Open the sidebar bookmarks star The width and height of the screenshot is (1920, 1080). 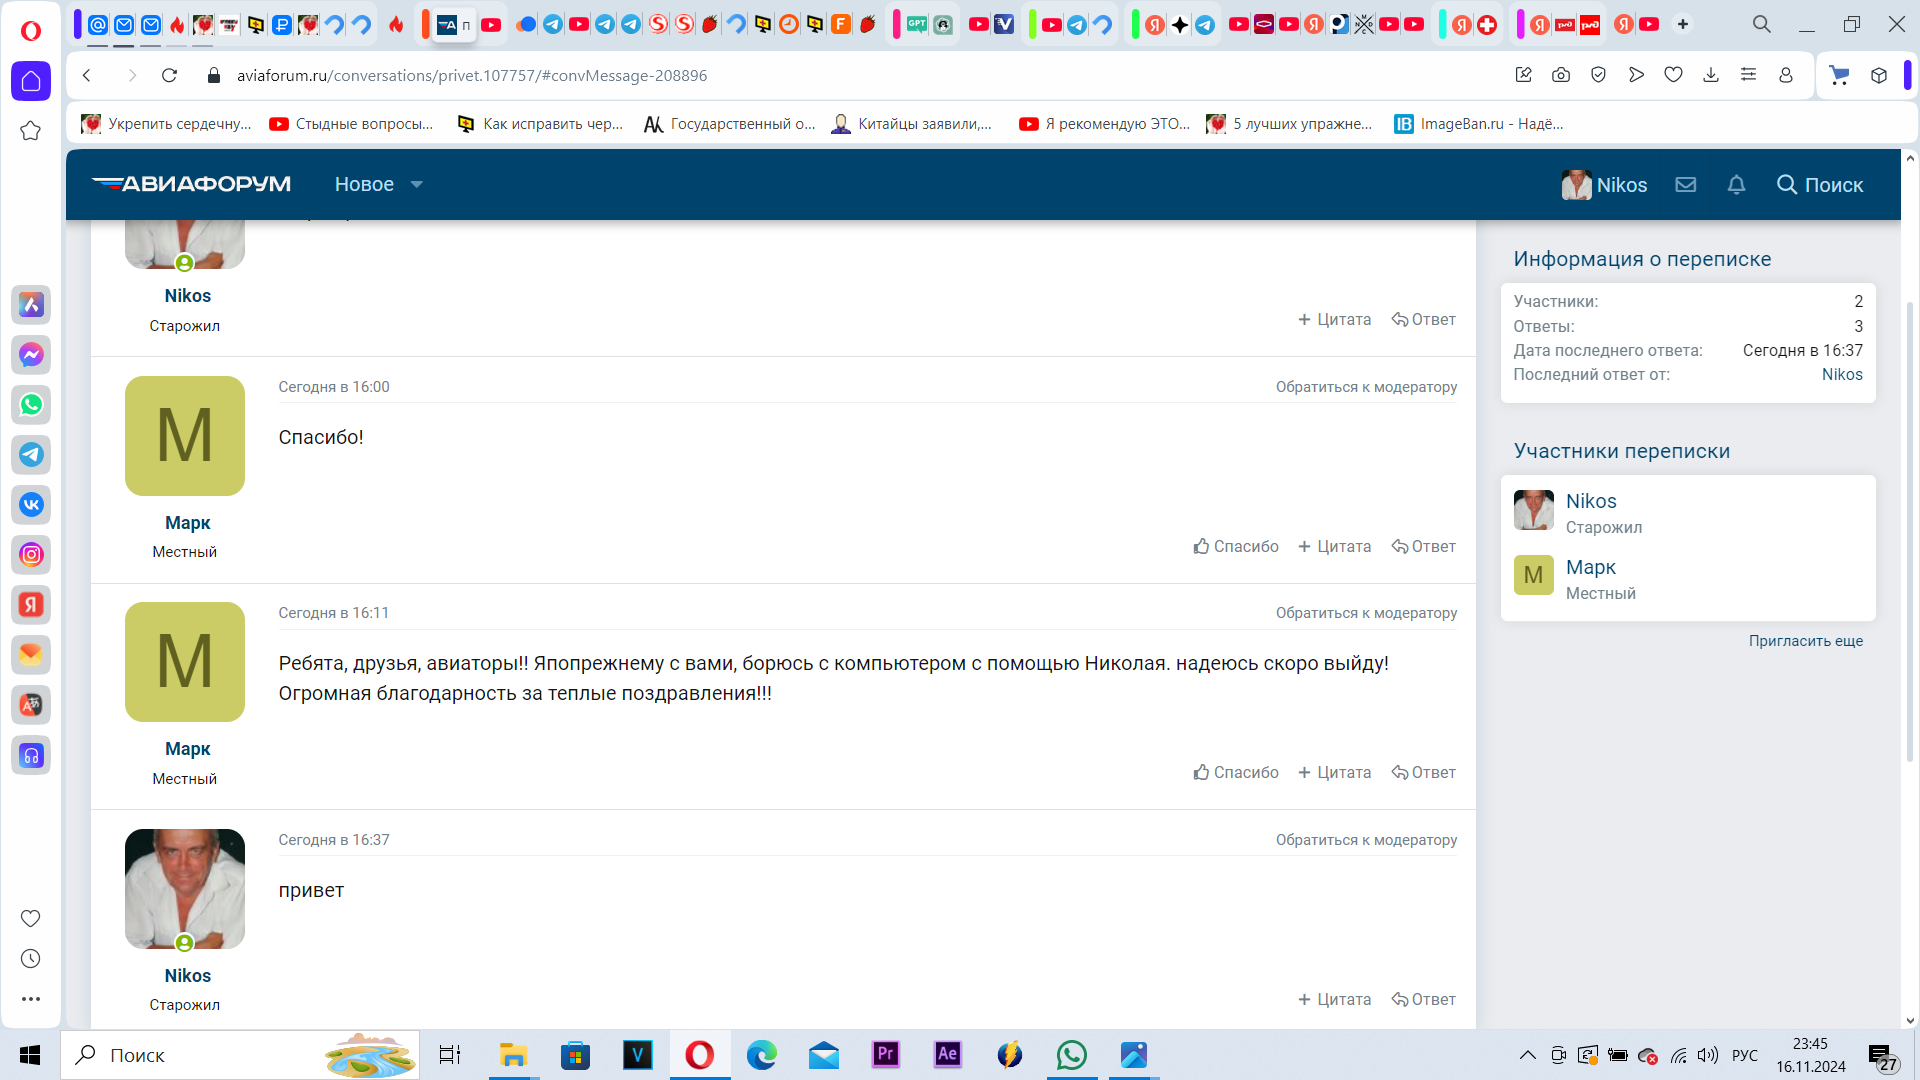point(31,131)
